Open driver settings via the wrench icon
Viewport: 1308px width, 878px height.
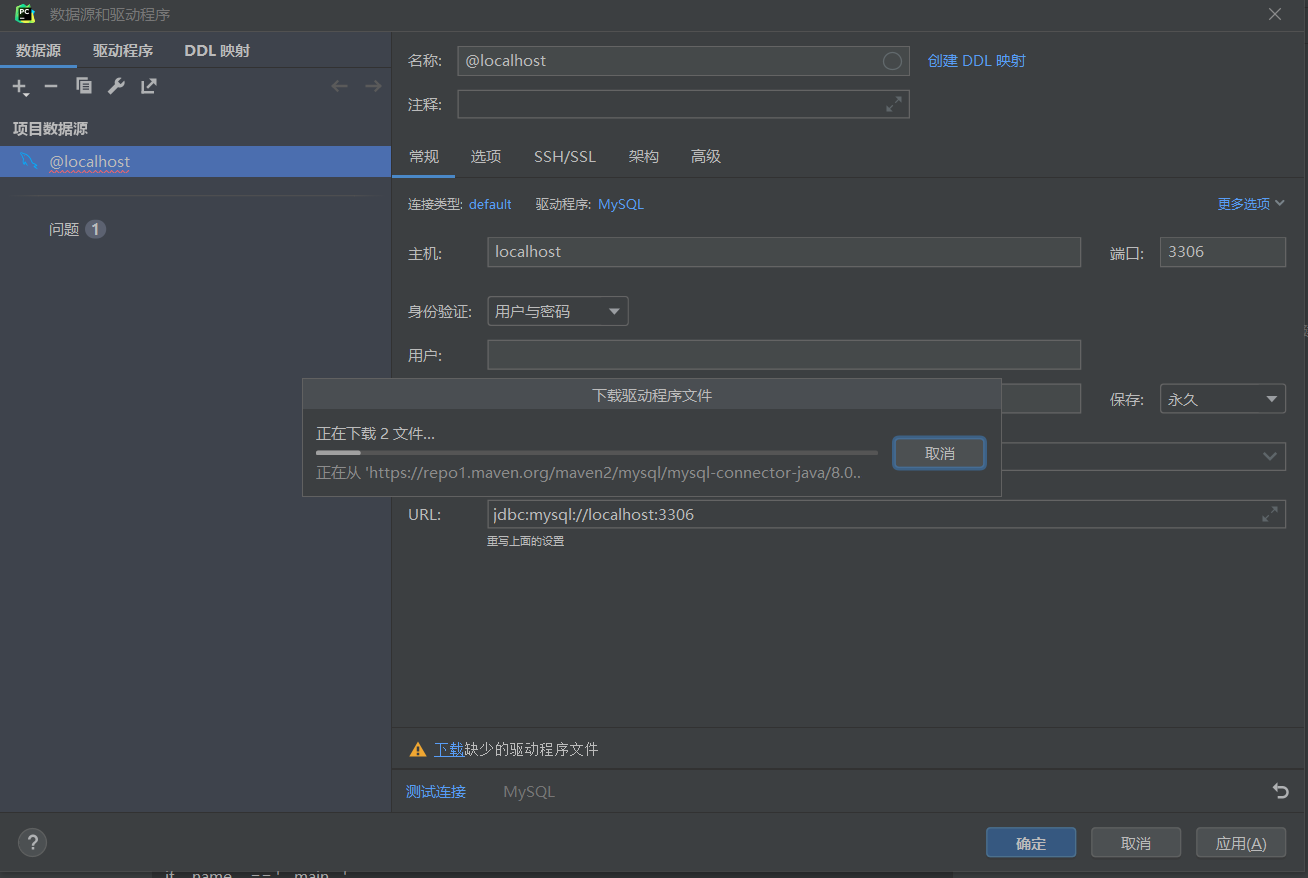(x=116, y=86)
